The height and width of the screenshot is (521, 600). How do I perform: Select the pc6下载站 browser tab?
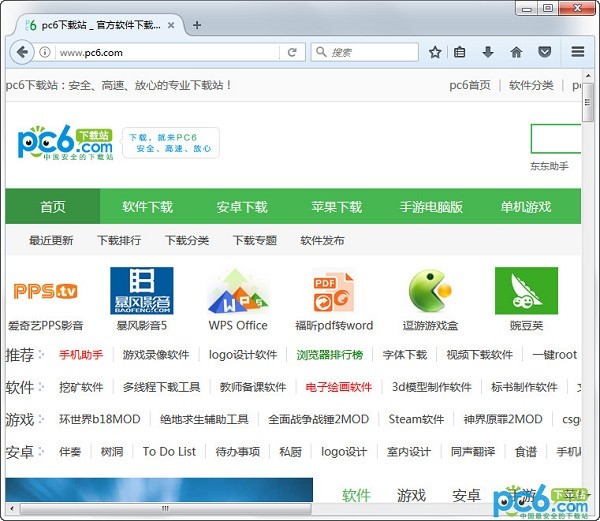99,25
